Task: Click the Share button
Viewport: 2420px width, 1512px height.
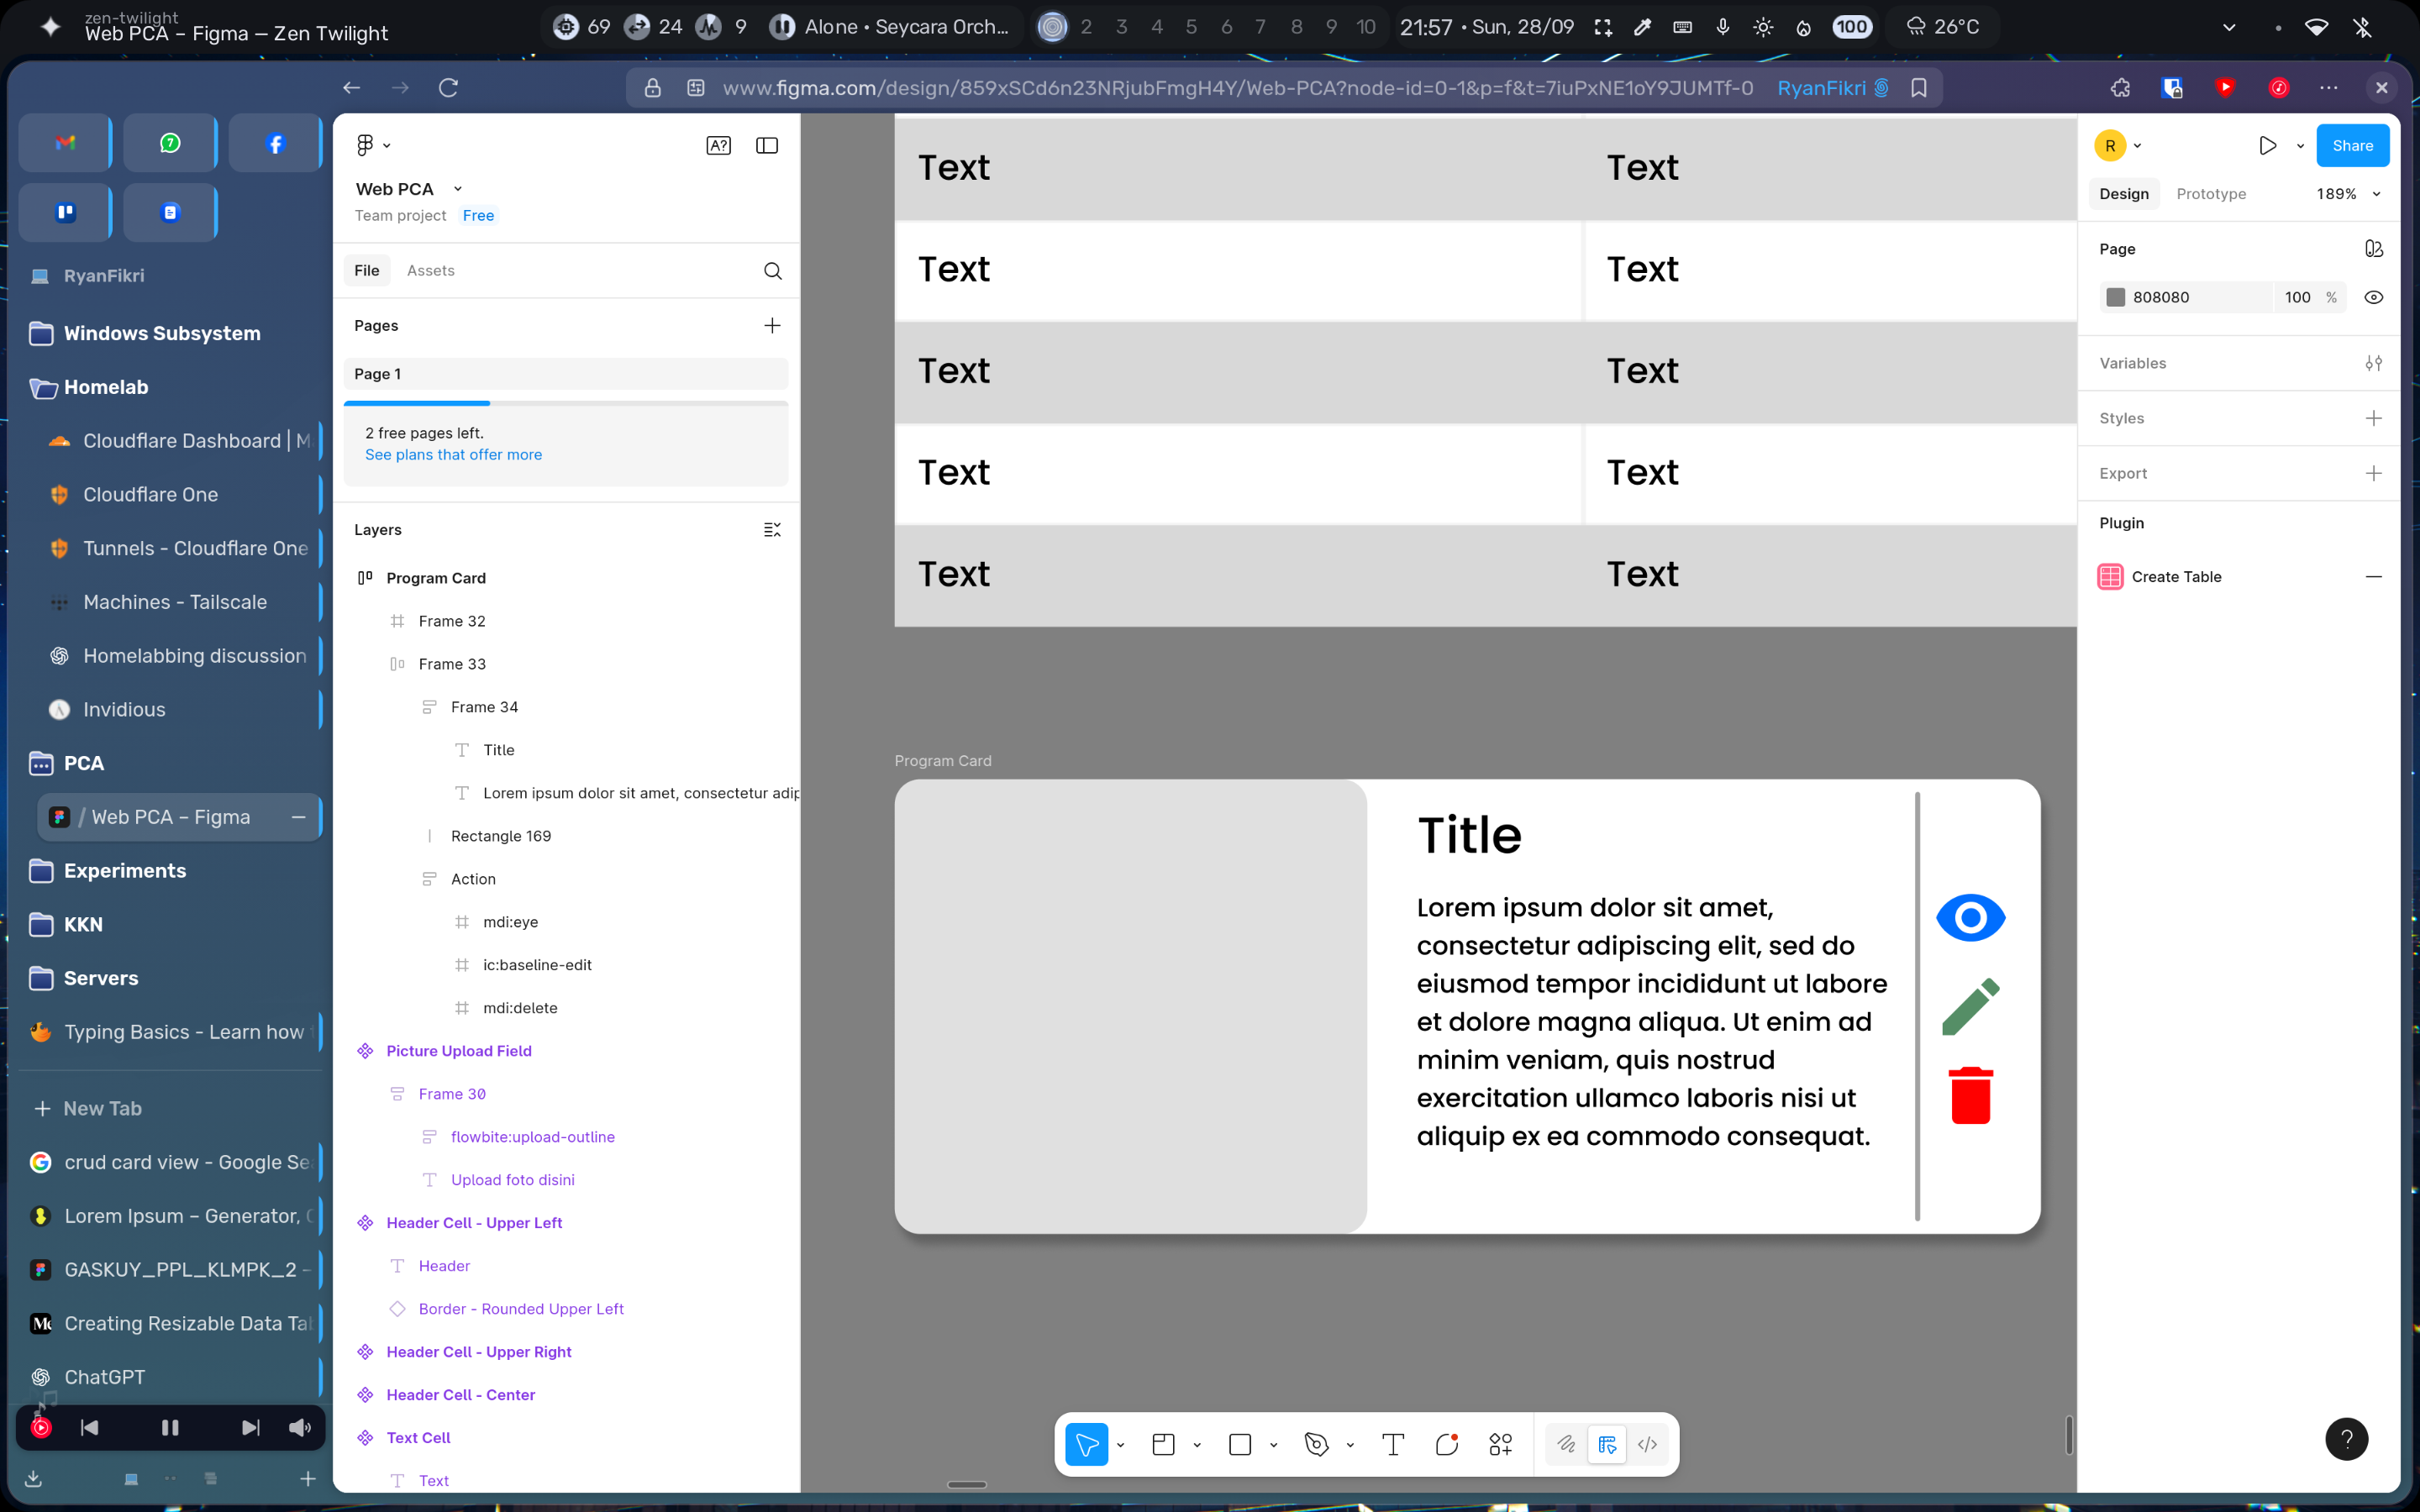Action: point(2352,146)
